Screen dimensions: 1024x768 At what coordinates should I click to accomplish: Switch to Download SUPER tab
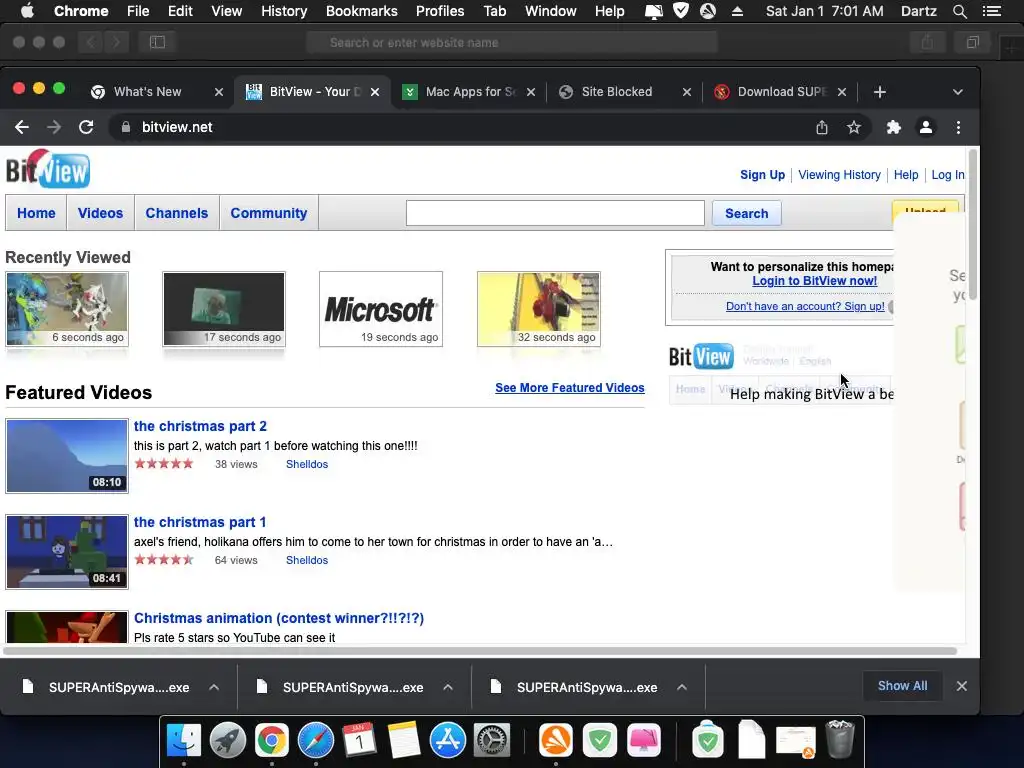782,92
